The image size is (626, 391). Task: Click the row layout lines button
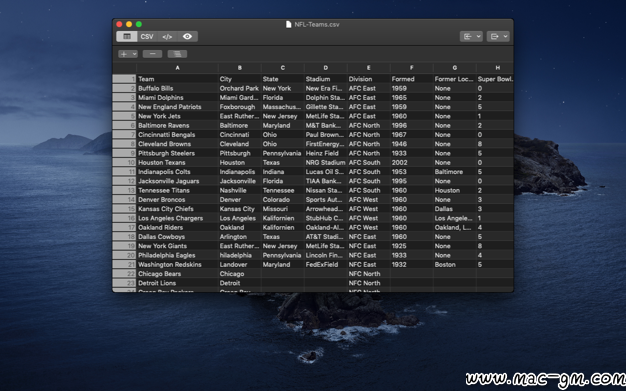[177, 54]
